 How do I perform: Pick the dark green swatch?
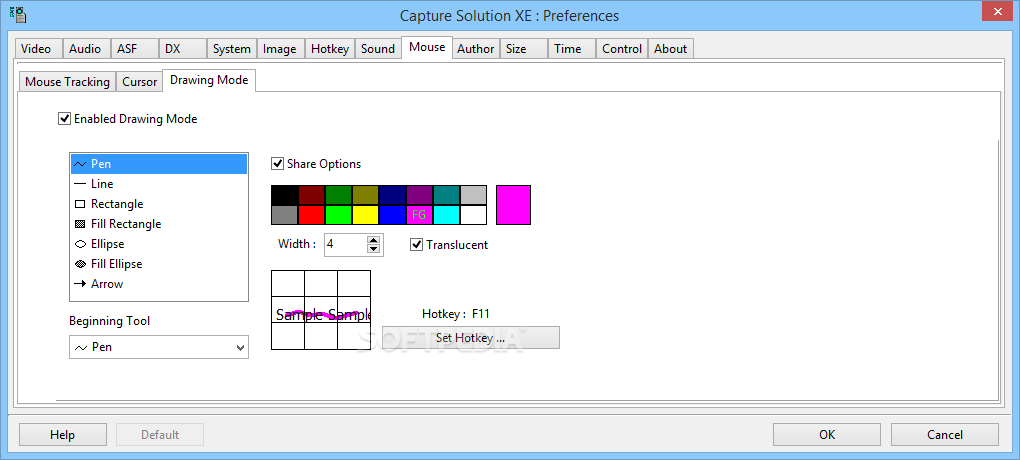click(338, 195)
